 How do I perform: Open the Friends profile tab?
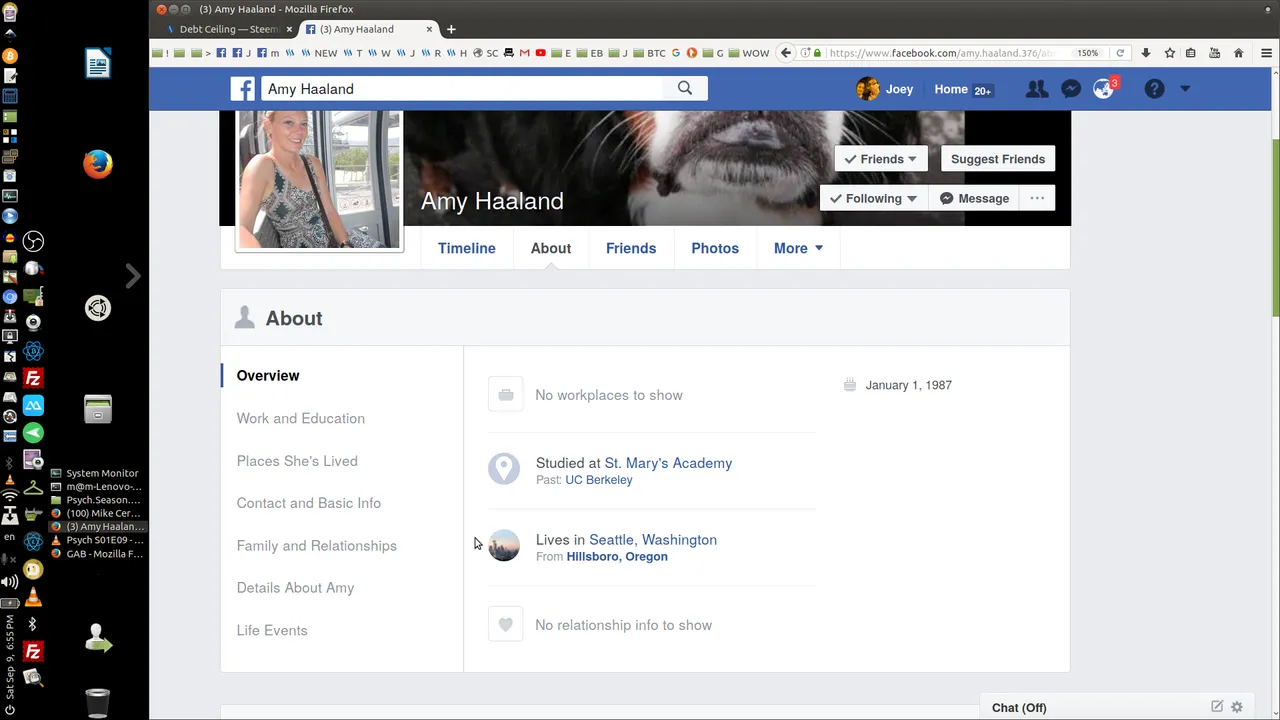point(631,248)
